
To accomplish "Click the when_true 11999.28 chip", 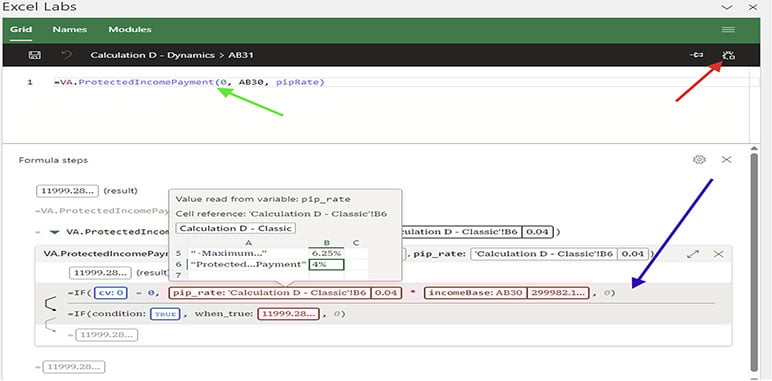I will (289, 314).
